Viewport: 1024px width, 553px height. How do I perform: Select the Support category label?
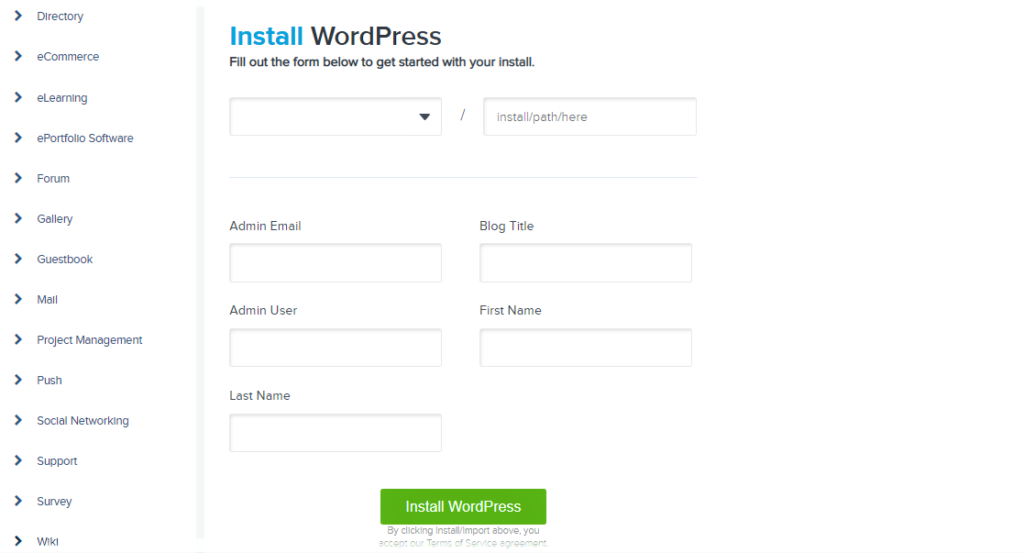(57, 461)
